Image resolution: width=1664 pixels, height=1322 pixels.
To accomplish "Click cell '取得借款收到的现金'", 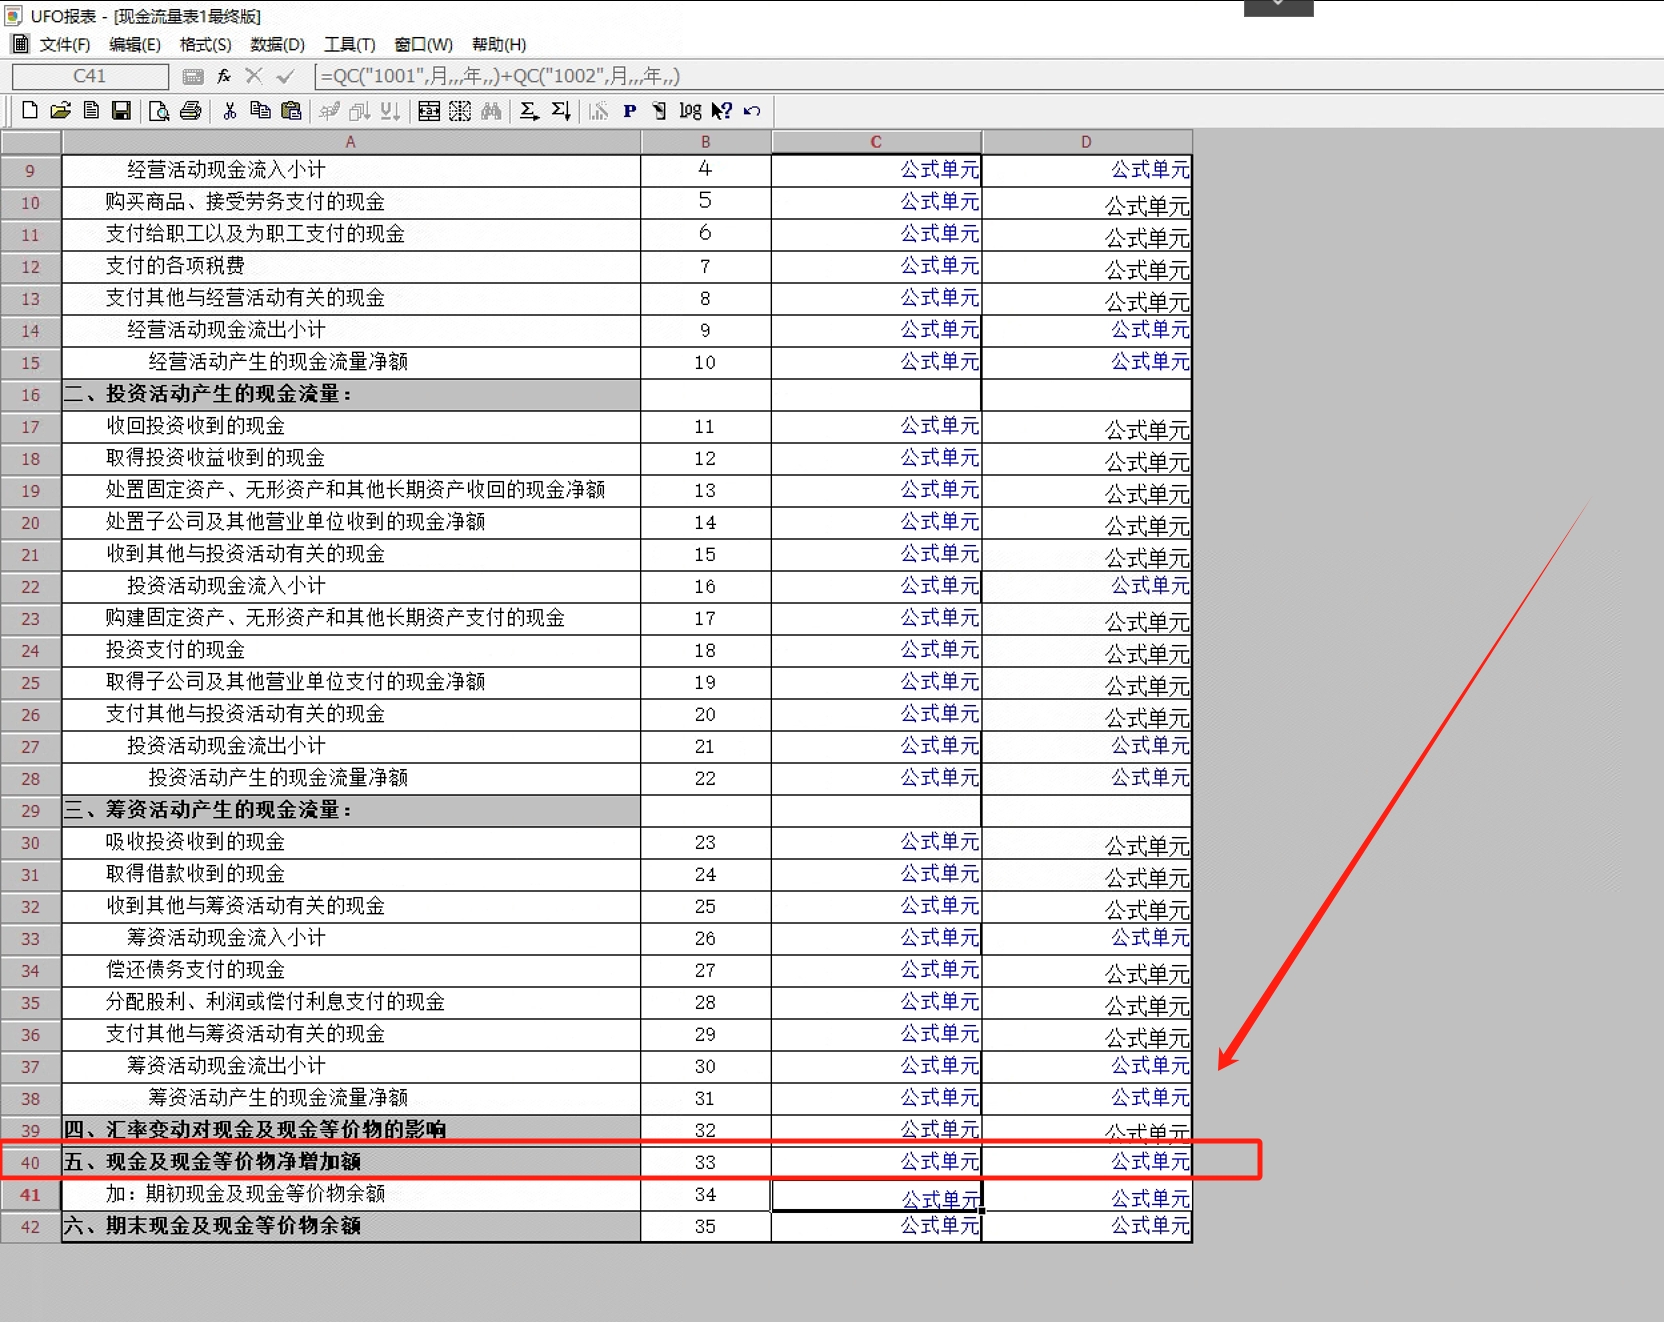I will pyautogui.click(x=351, y=874).
